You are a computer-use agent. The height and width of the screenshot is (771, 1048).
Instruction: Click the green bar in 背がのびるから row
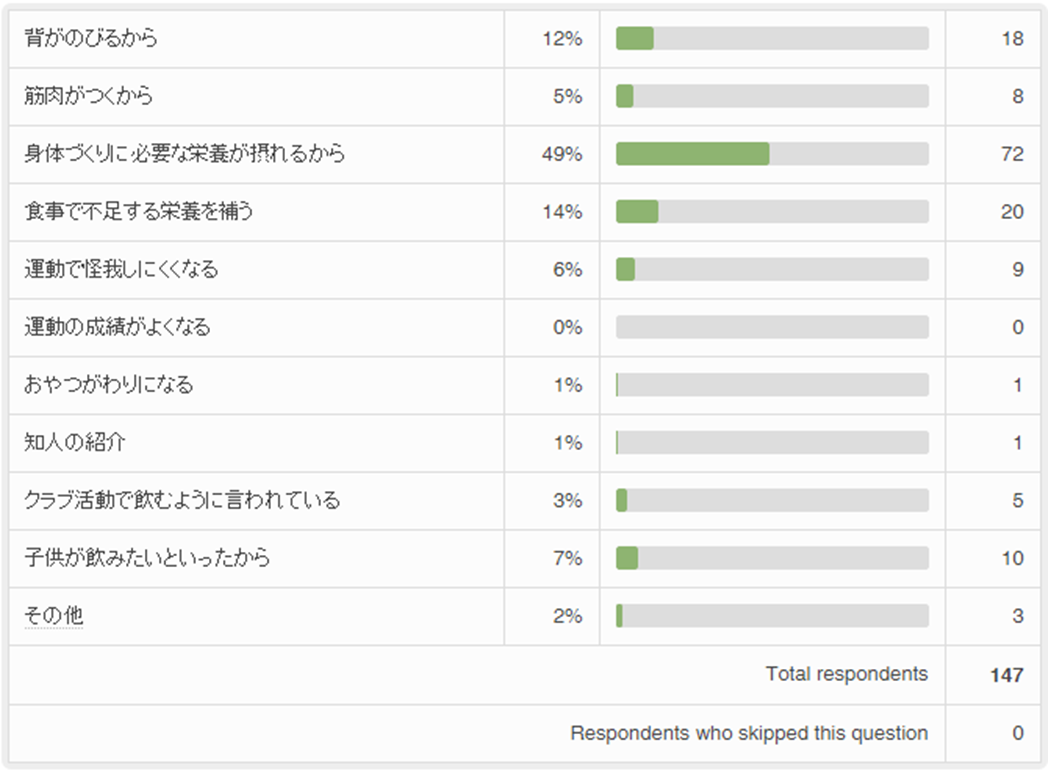(634, 39)
